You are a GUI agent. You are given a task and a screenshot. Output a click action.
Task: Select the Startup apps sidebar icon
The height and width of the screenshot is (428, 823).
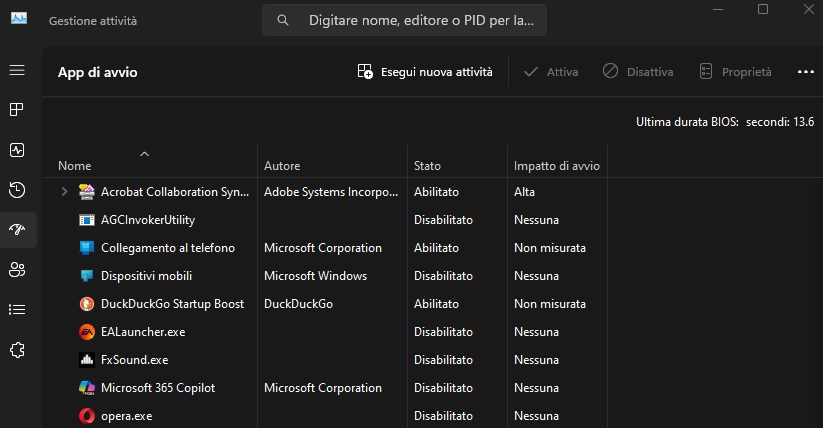click(17, 229)
